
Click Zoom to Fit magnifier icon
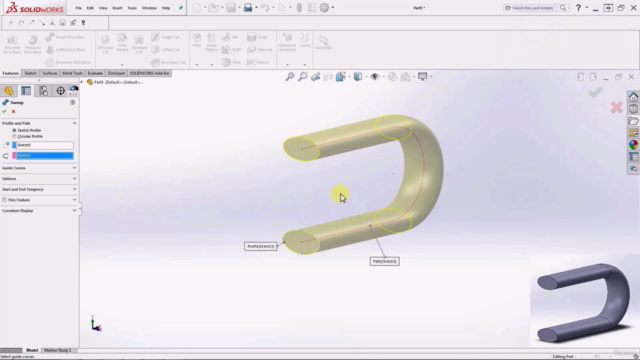pos(290,77)
